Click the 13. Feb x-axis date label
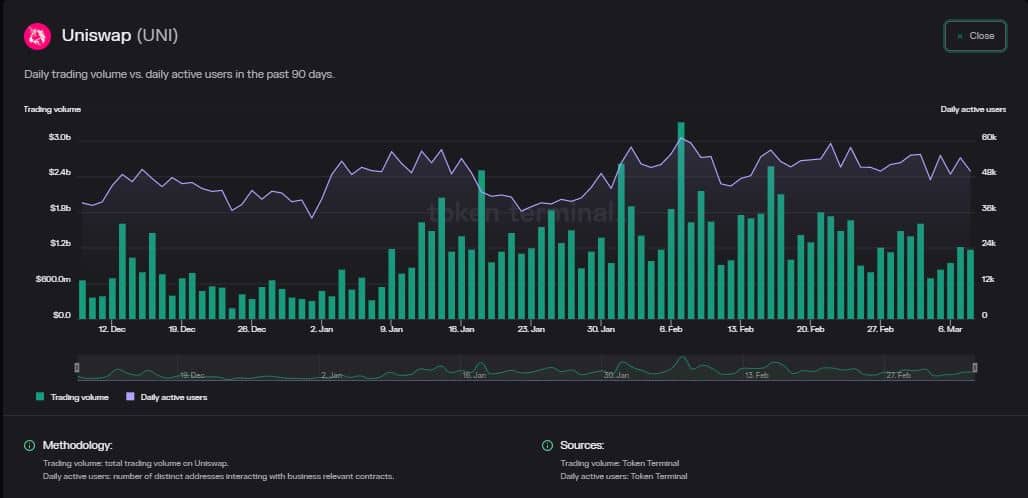The image size is (1028, 498). pos(741,330)
